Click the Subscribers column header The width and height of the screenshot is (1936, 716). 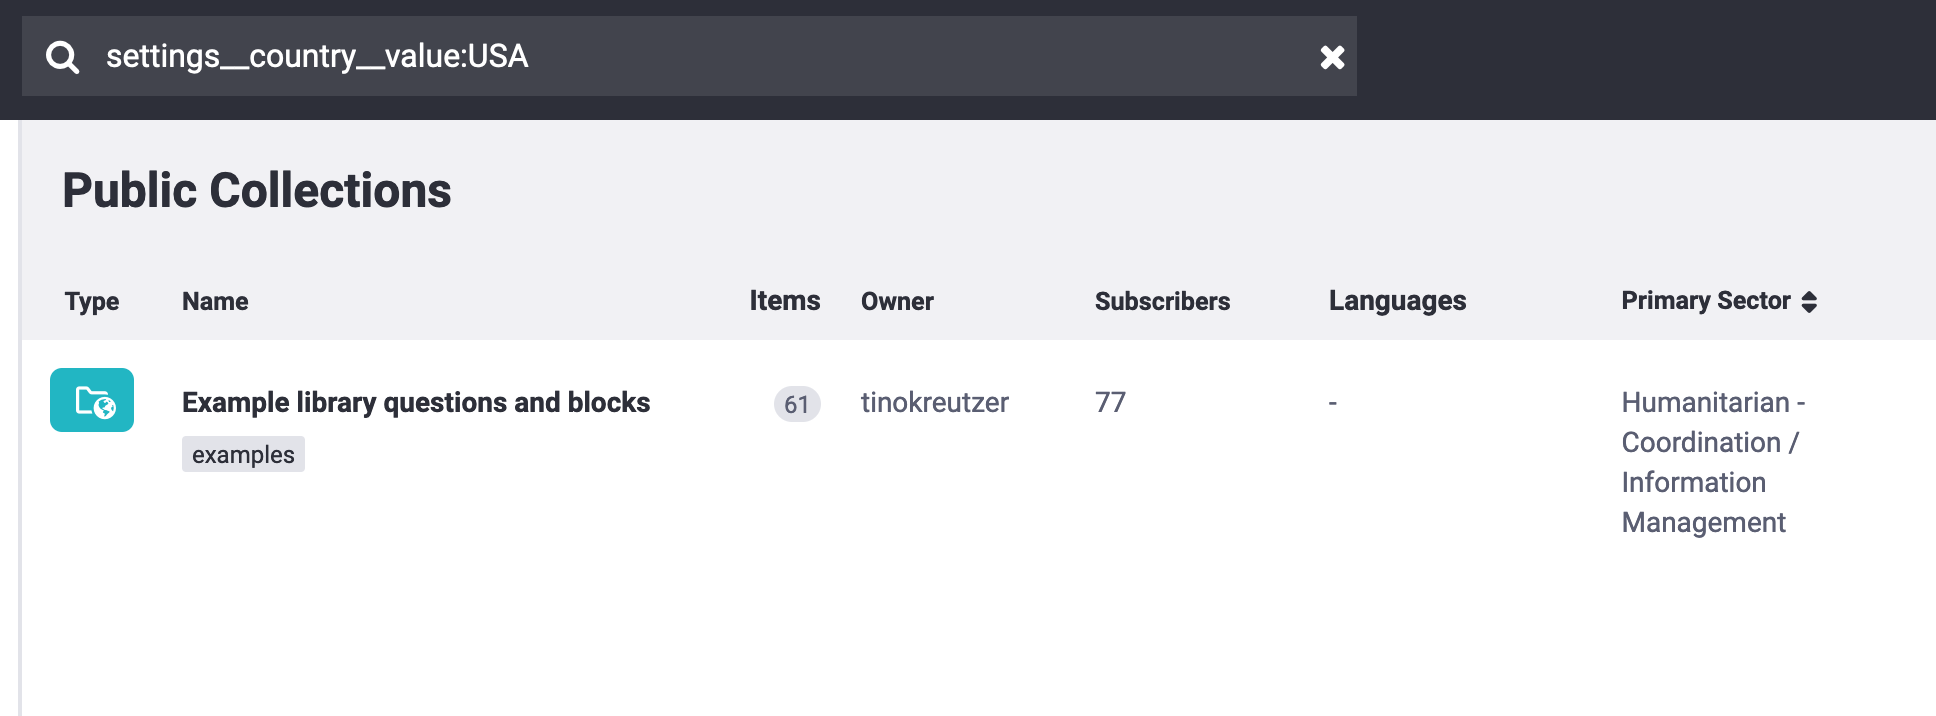[1162, 301]
